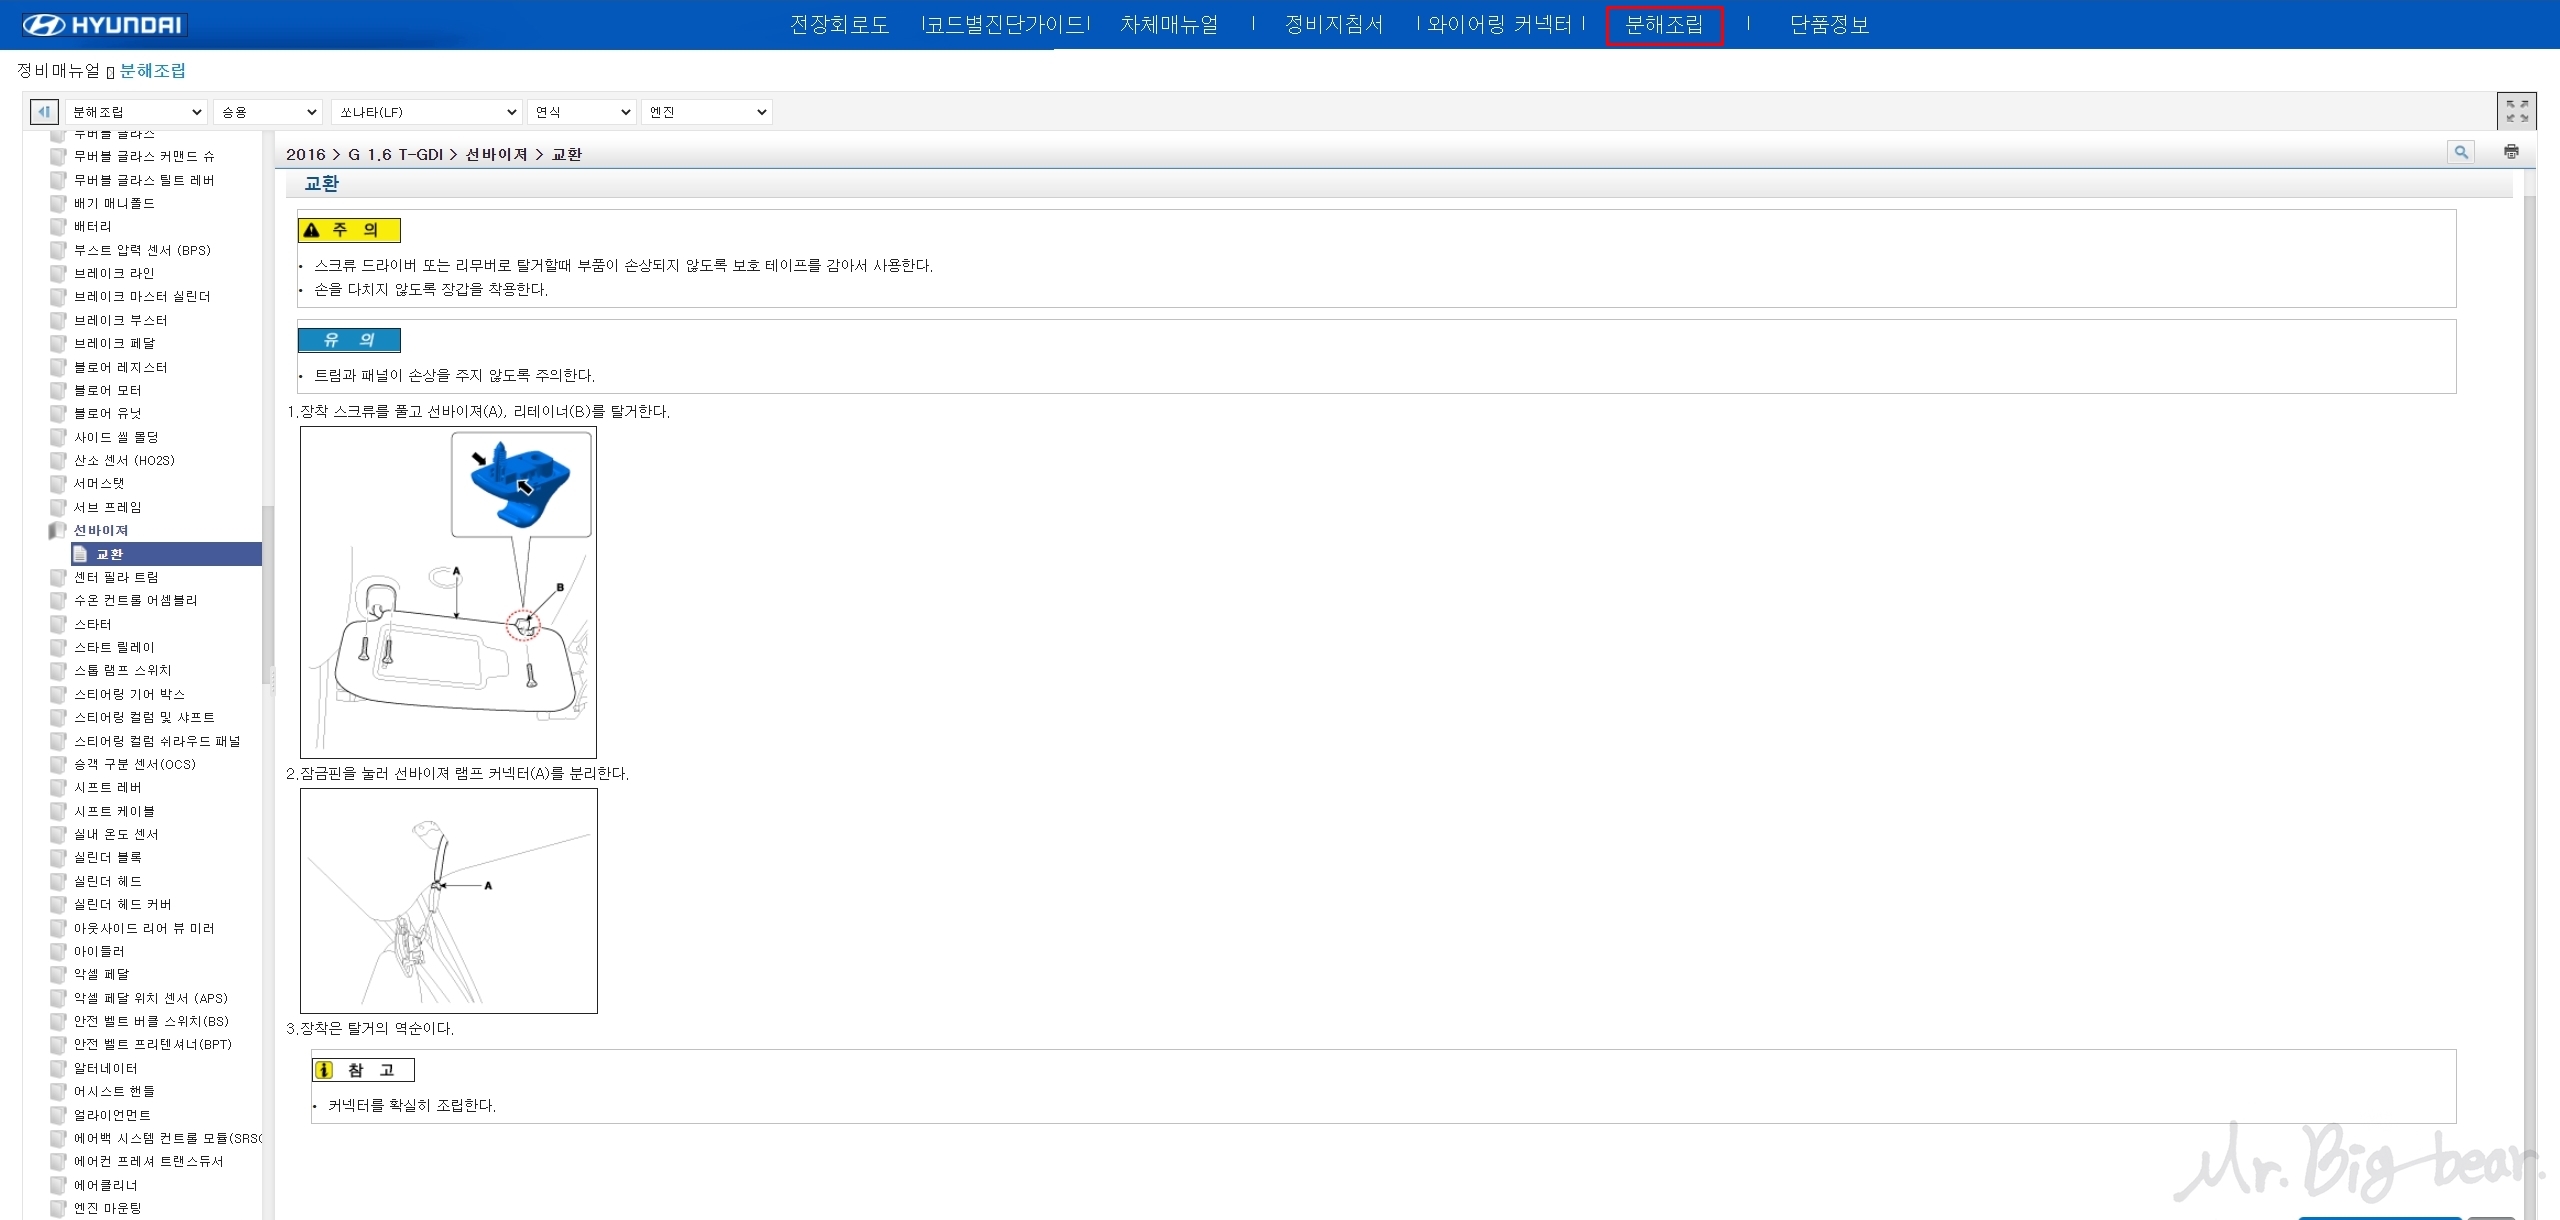This screenshot has height=1220, width=2560.
Task: Click the sidebar collapse arrow icon
Action: click(x=44, y=112)
